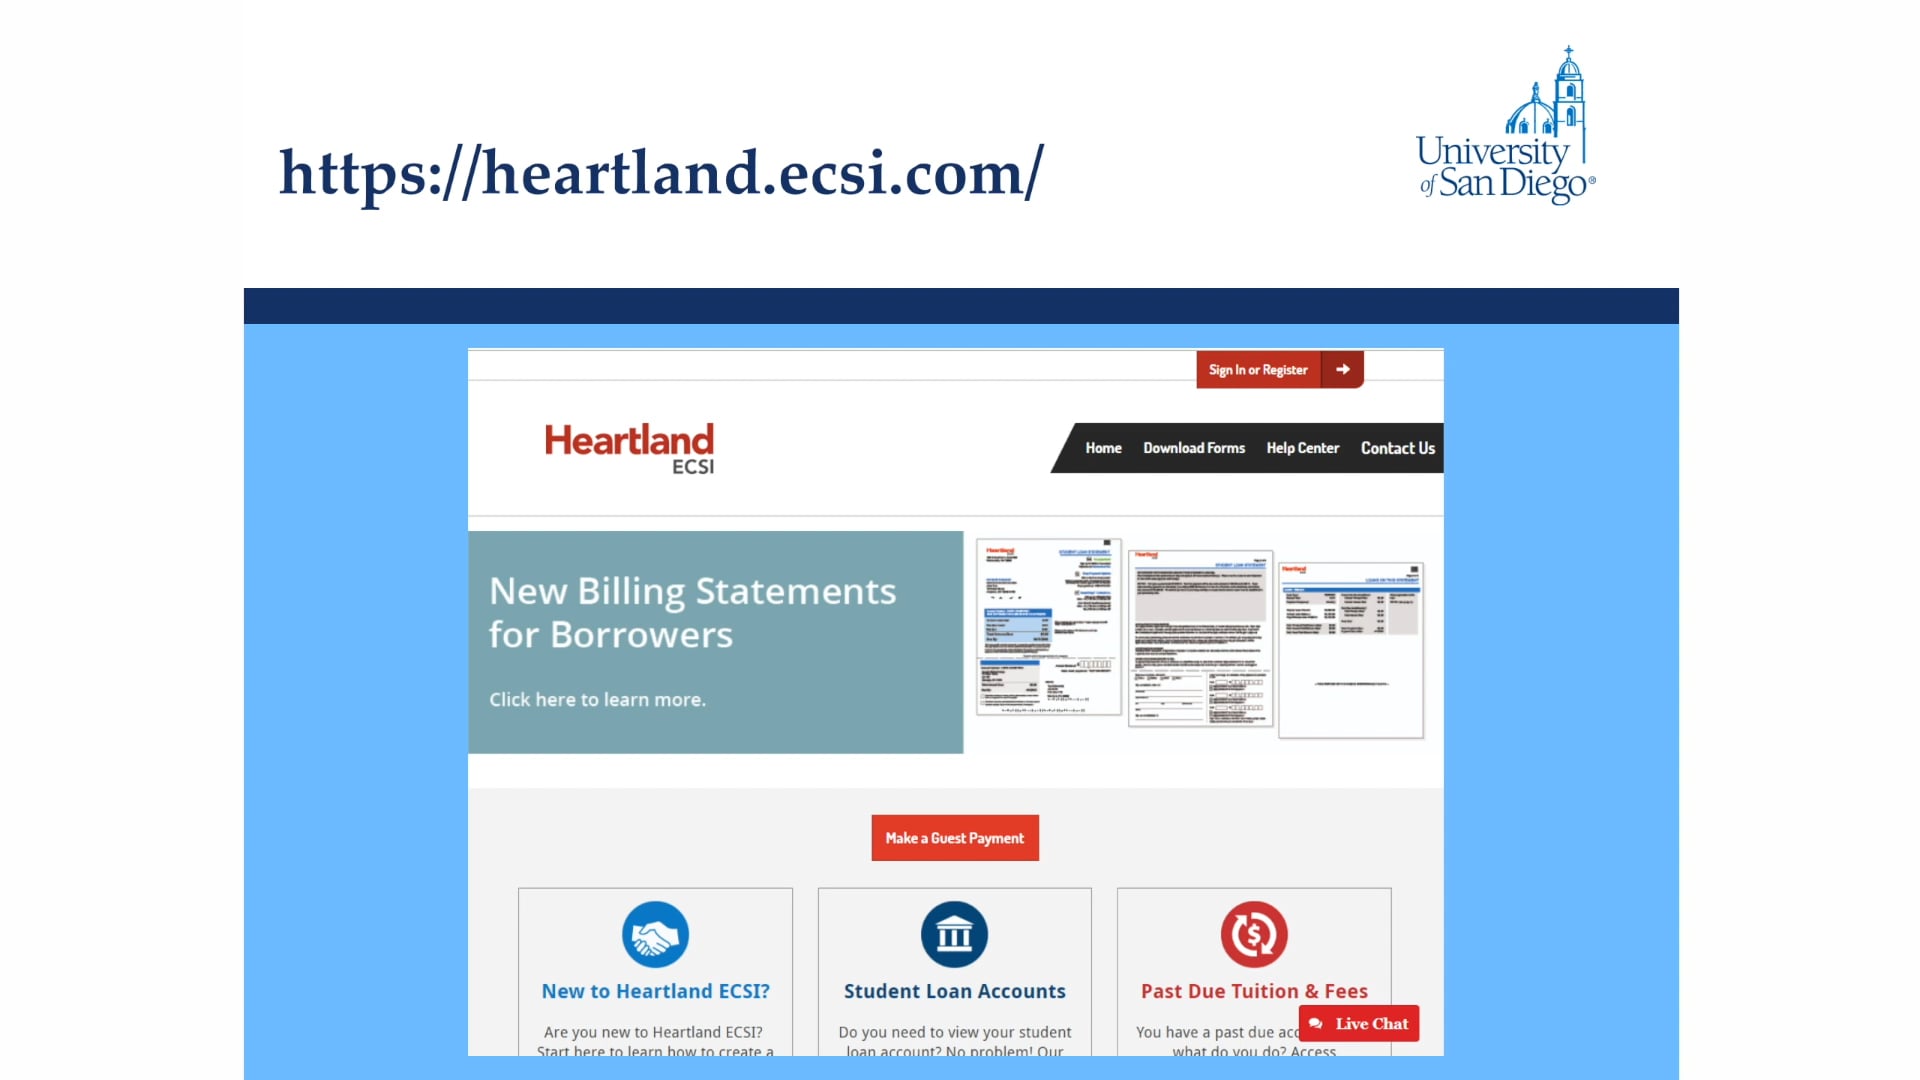Screen dimensions: 1920x1080
Task: Click the Student Loan Accounts bank icon
Action: click(x=953, y=934)
